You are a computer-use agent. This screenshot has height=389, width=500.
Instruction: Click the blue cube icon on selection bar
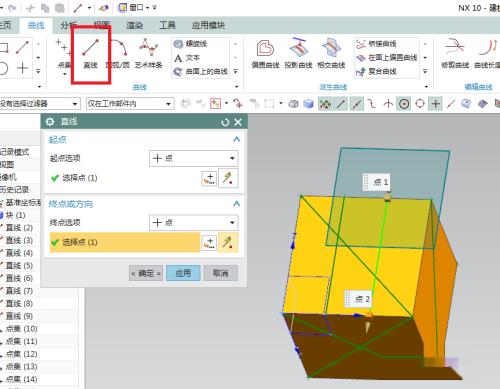308,104
